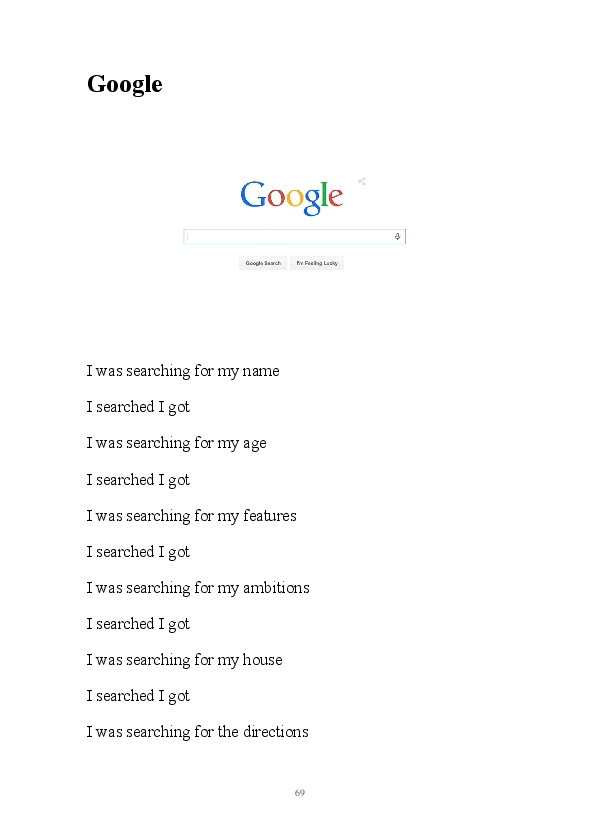Click the Google Search button
591x827 pixels.
point(263,263)
